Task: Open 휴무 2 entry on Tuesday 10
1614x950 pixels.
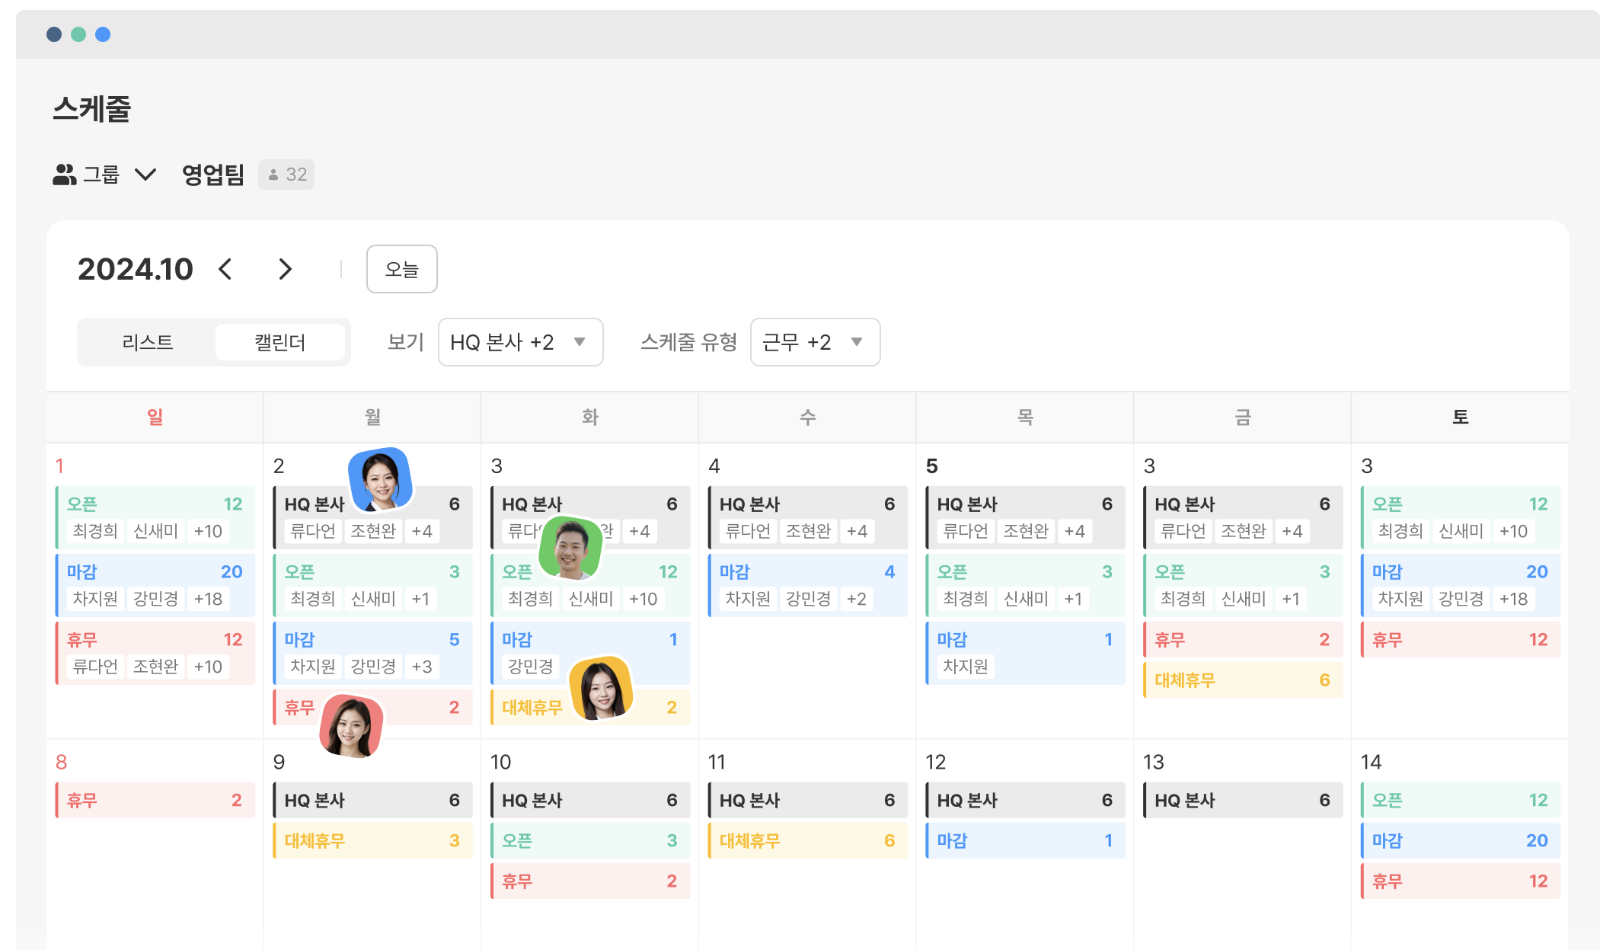Action: pyautogui.click(x=590, y=881)
